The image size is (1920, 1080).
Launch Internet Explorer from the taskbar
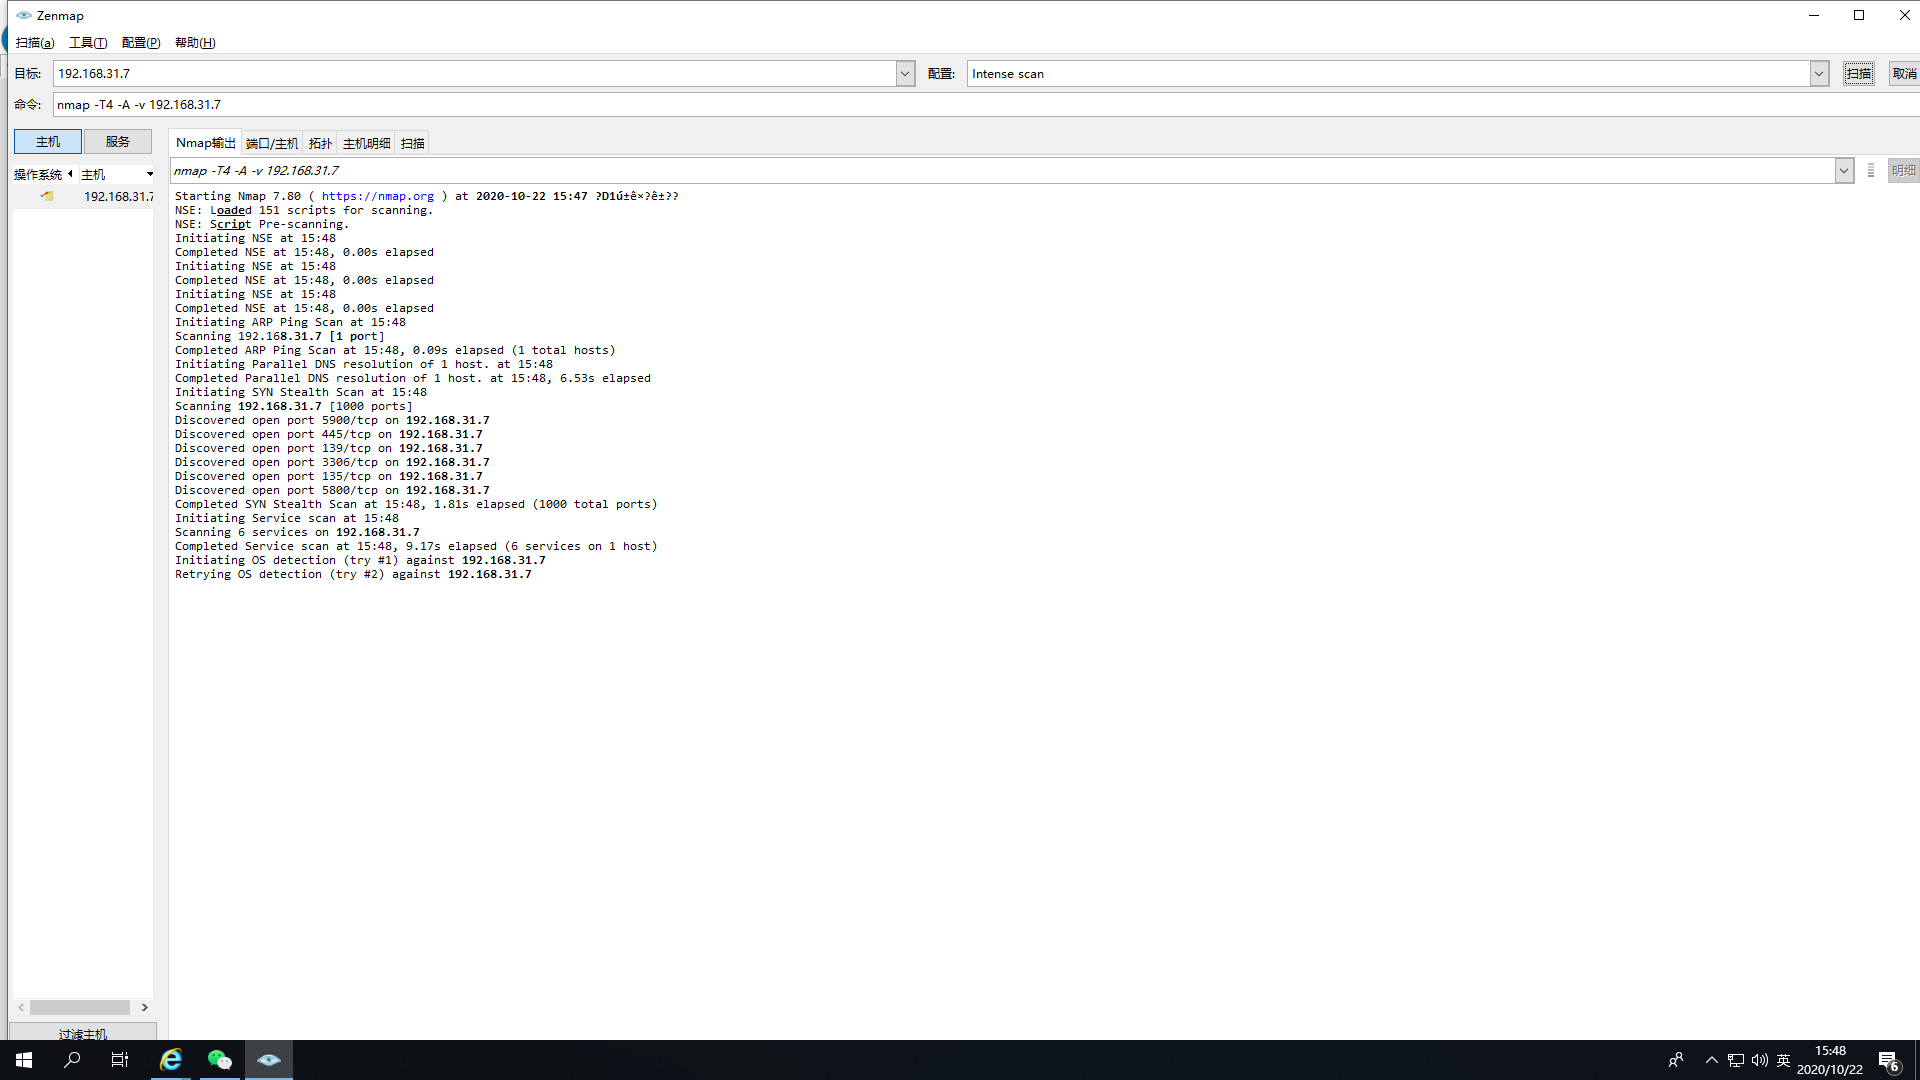click(171, 1060)
